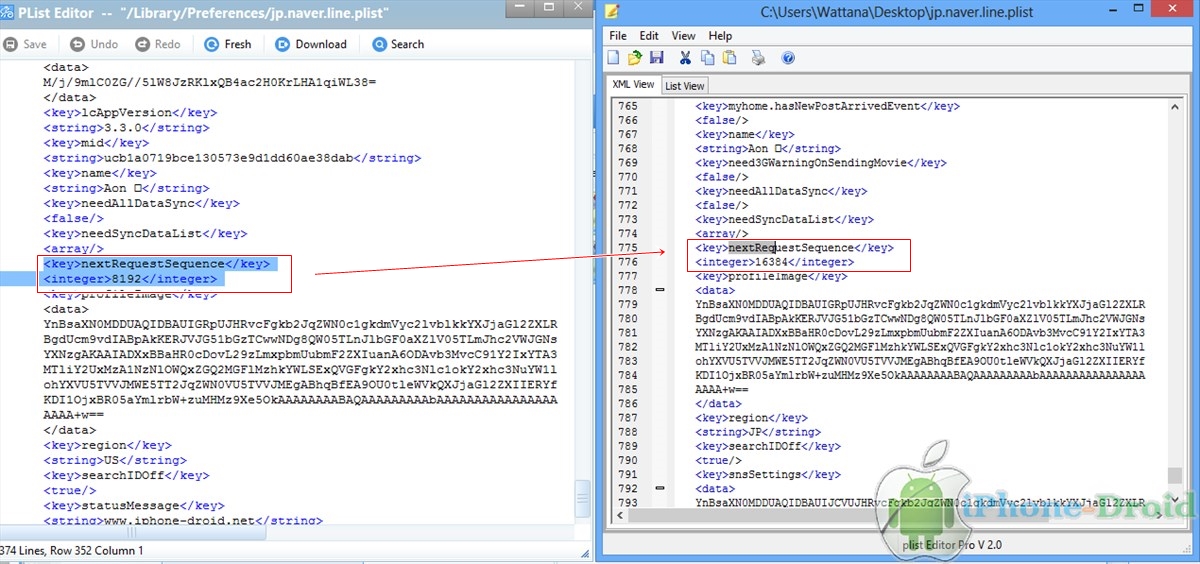Click the Download button in PList Editor
1200x564 pixels.
point(311,44)
